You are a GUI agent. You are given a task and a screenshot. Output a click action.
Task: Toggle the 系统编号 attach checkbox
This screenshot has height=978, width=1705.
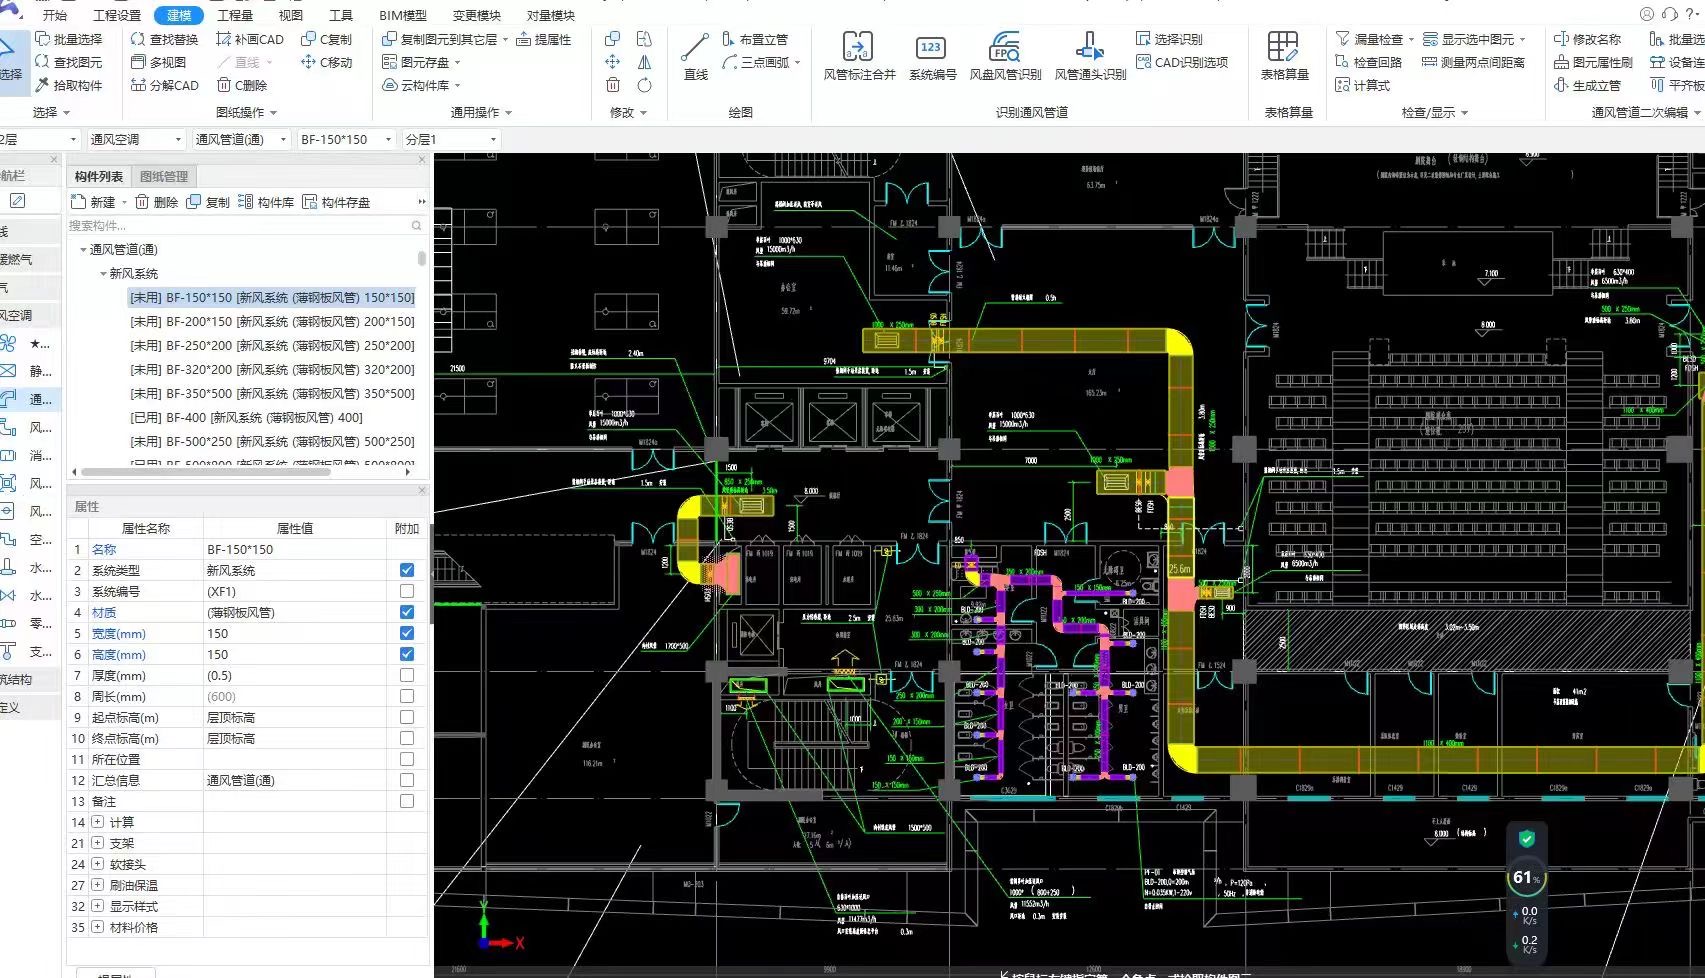[x=406, y=591]
